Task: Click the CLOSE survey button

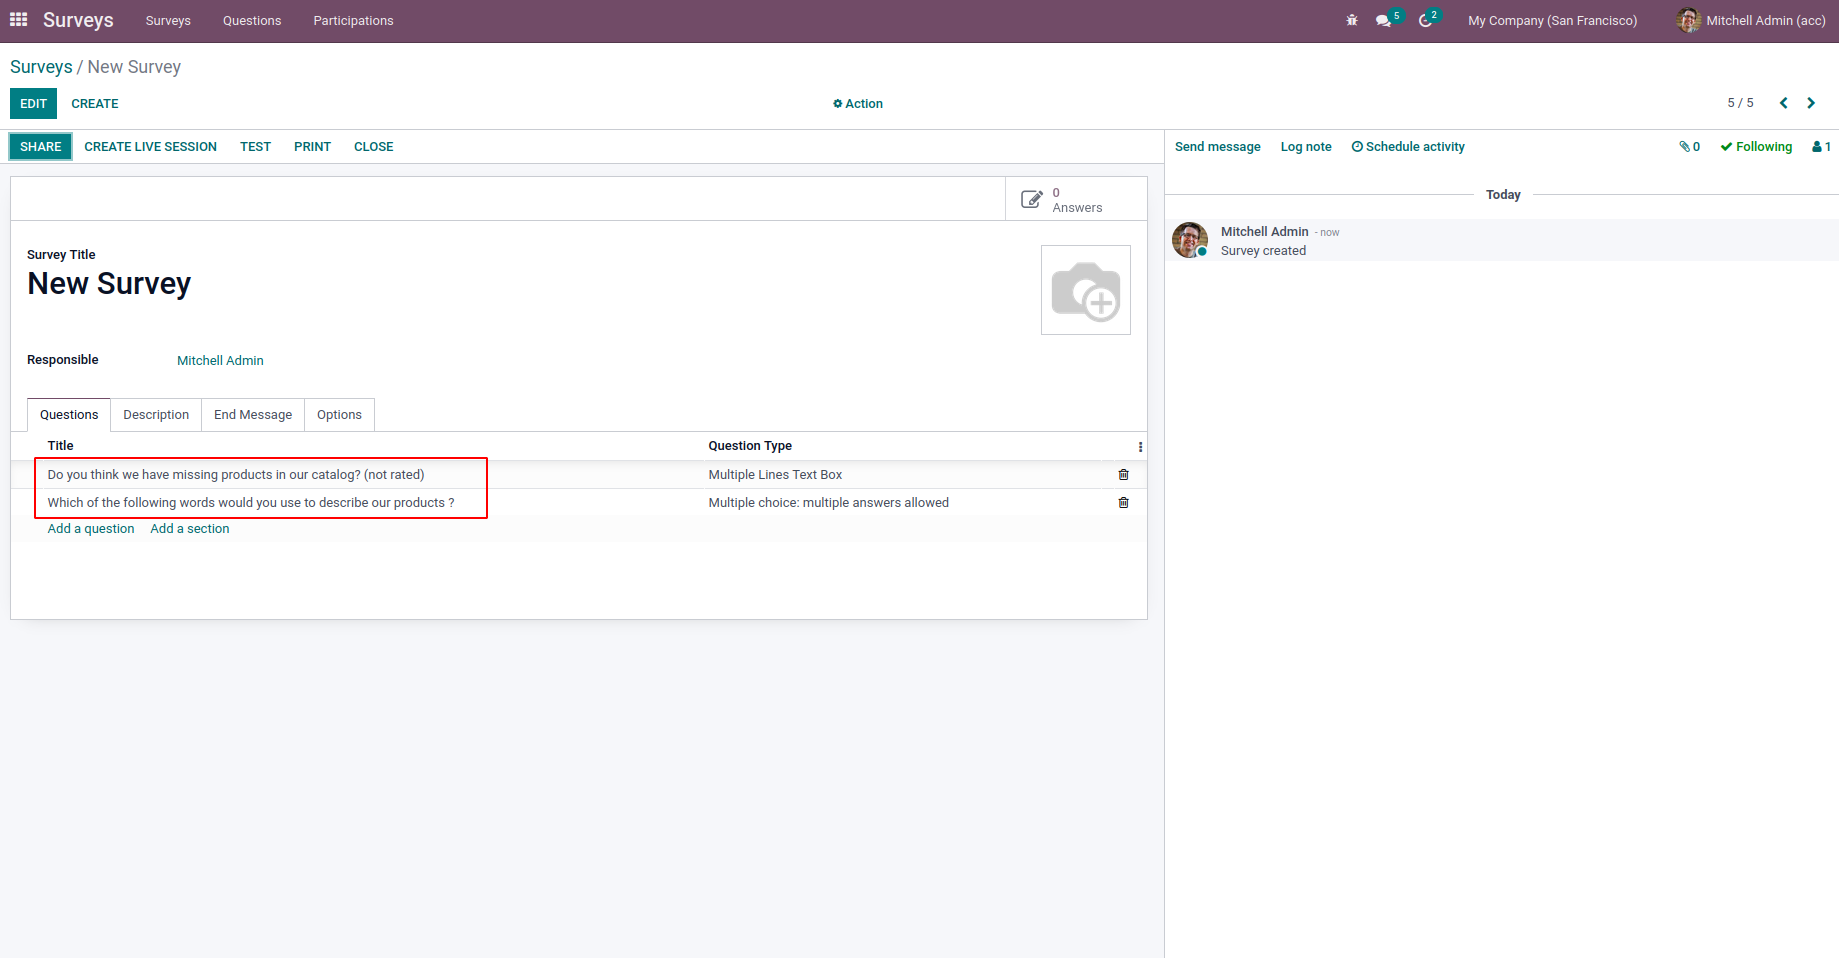Action: click(x=374, y=147)
